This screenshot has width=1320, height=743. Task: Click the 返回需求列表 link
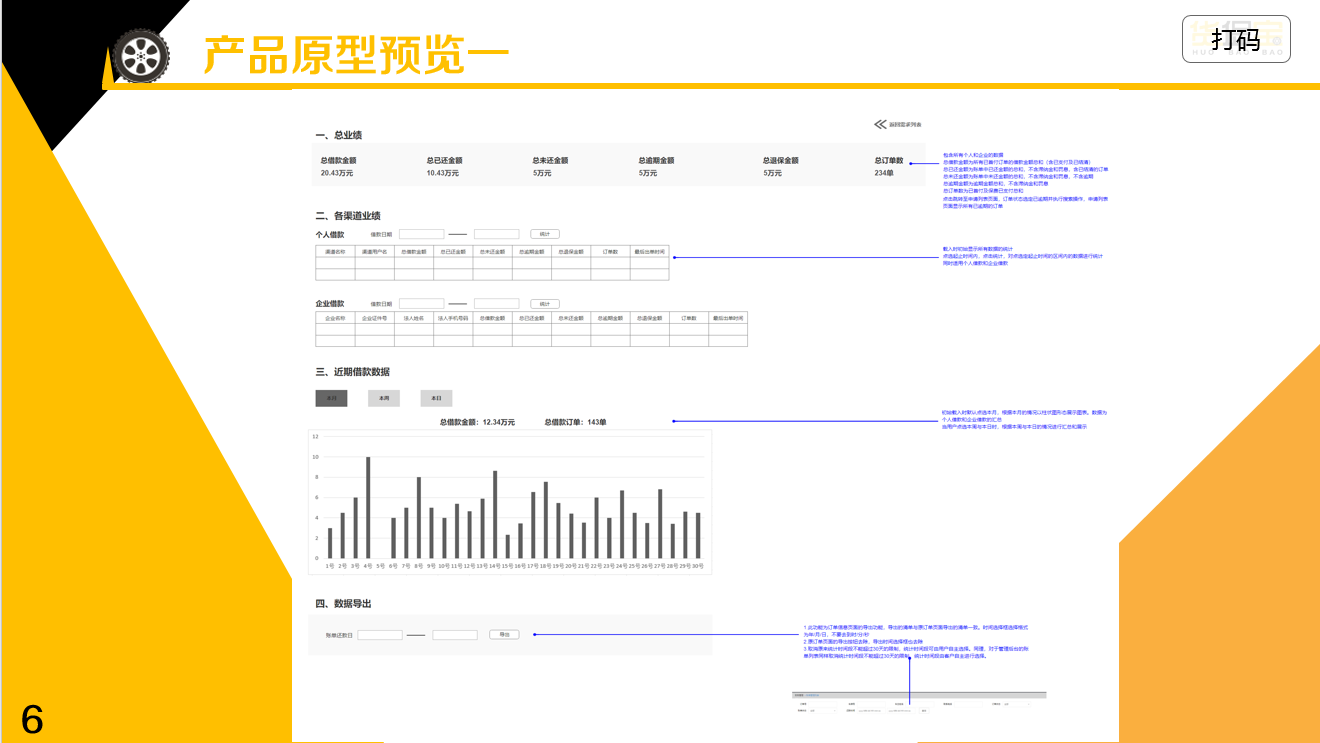[905, 125]
